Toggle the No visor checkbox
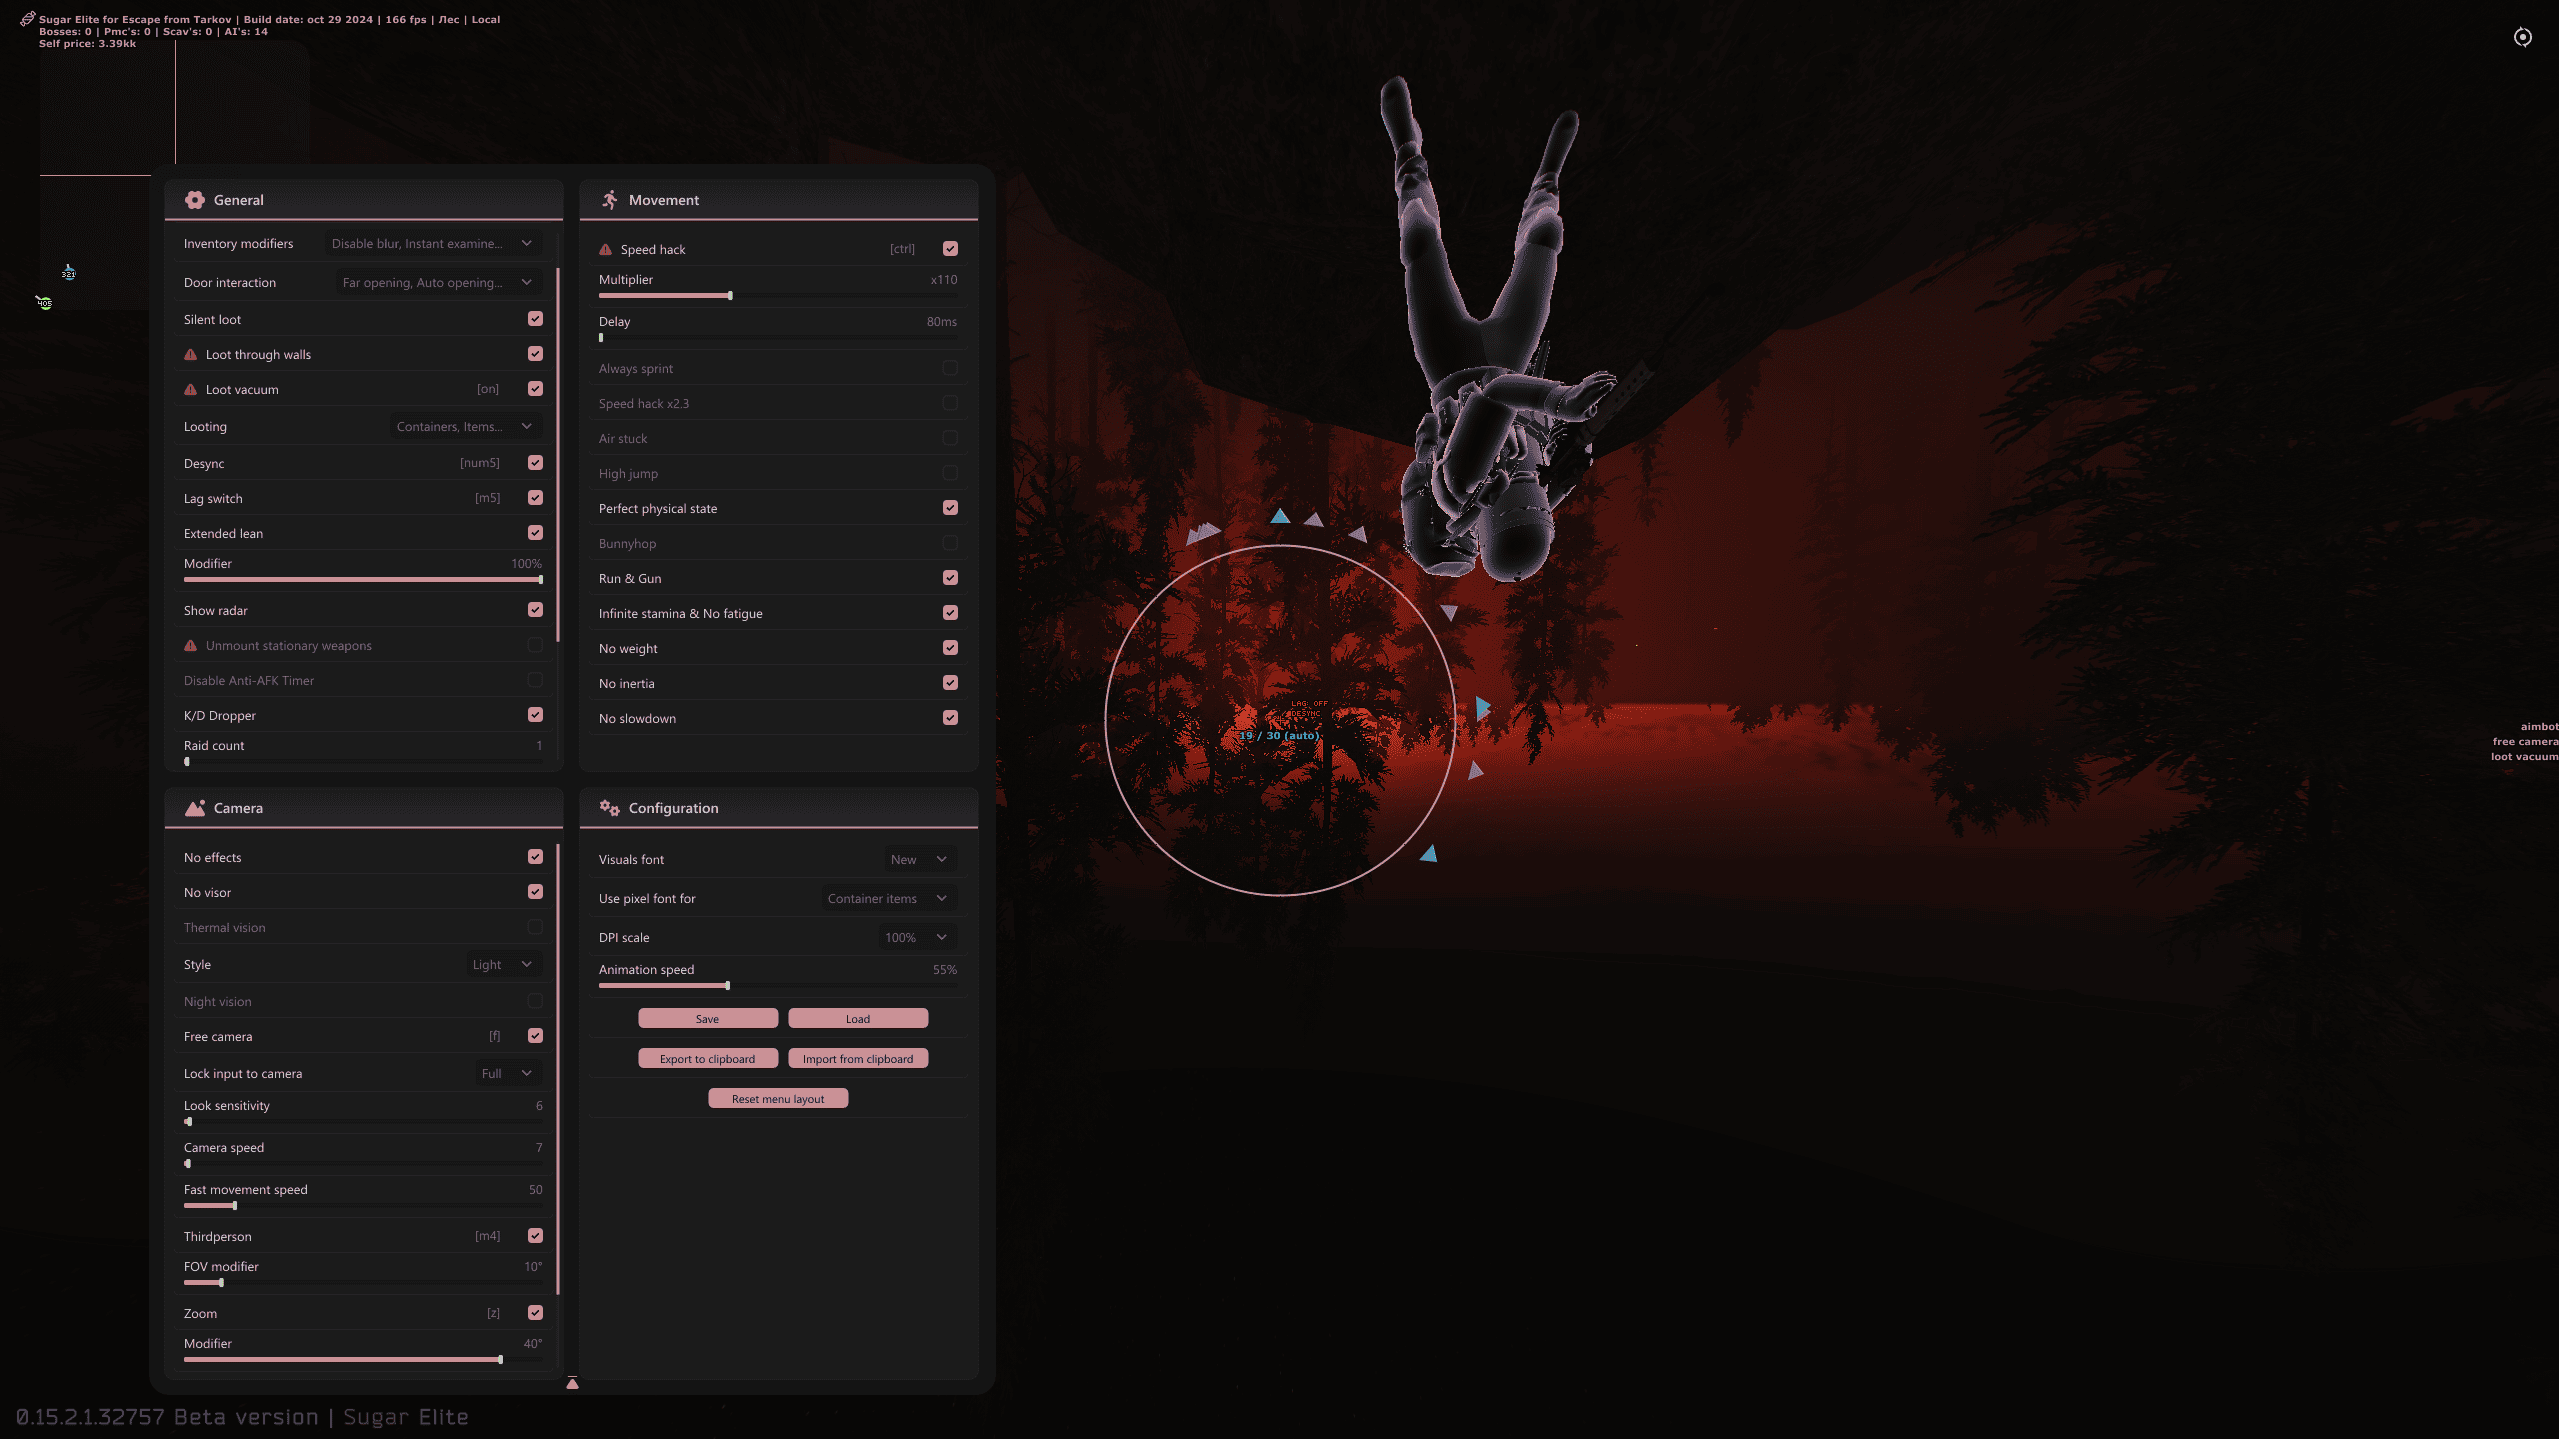This screenshot has height=1439, width=2559. [x=535, y=892]
